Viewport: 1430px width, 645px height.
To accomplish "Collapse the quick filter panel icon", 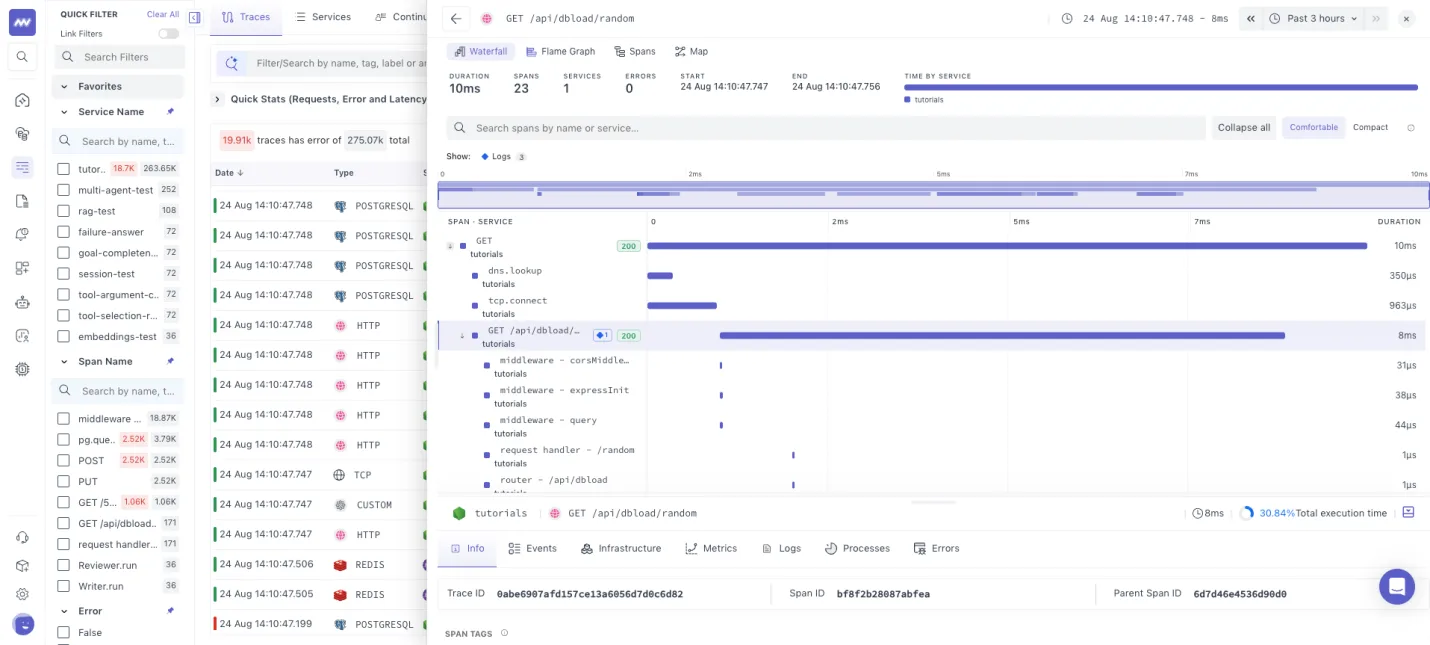I will tap(194, 17).
